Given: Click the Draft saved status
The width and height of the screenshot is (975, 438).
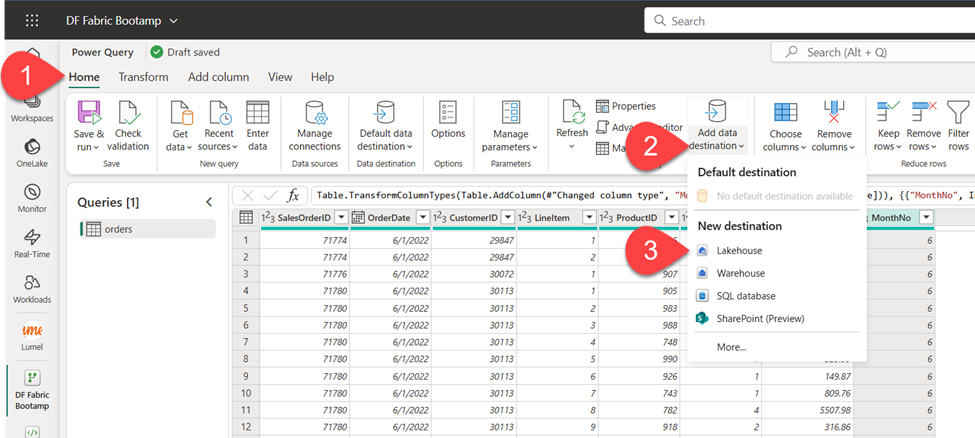Looking at the screenshot, I should pyautogui.click(x=185, y=52).
